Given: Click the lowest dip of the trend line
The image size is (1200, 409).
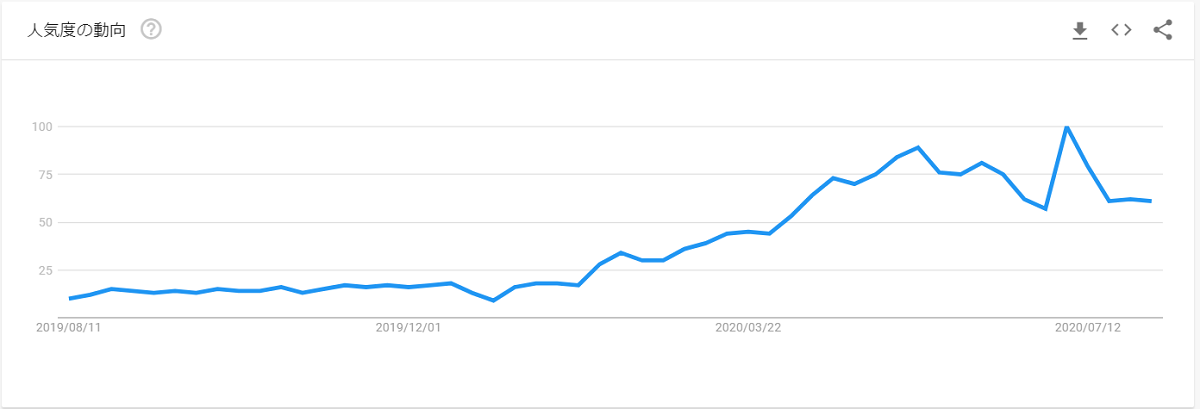Looking at the screenshot, I should coord(493,300).
